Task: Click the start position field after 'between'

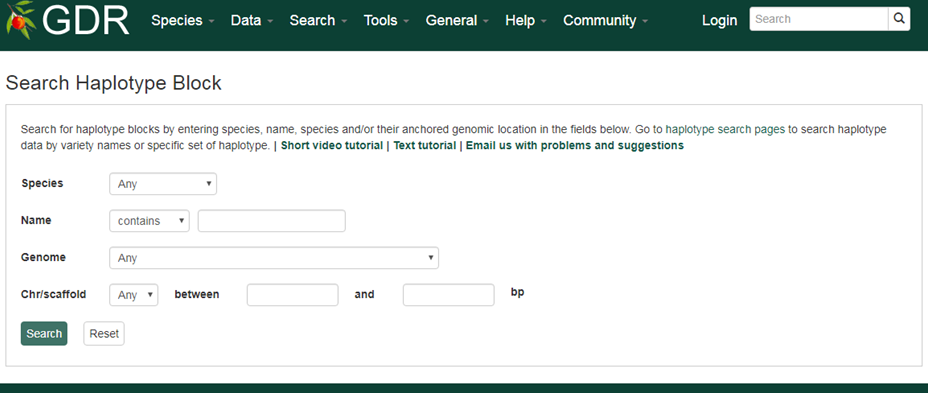Action: pyautogui.click(x=292, y=295)
